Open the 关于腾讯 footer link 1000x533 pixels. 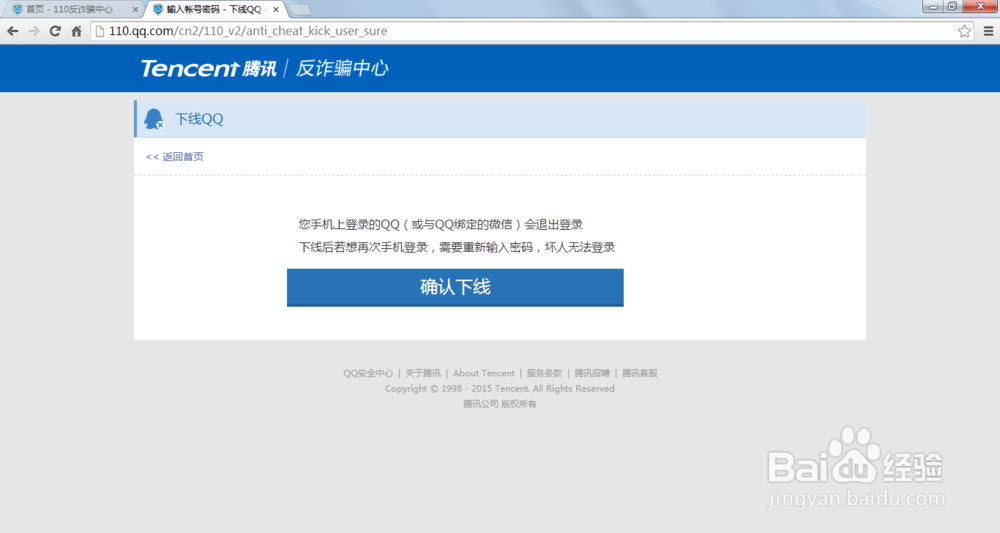(423, 373)
